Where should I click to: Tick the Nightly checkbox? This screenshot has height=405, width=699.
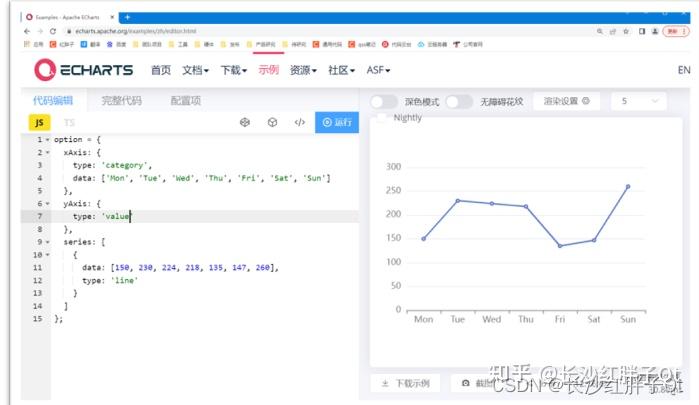click(x=382, y=118)
